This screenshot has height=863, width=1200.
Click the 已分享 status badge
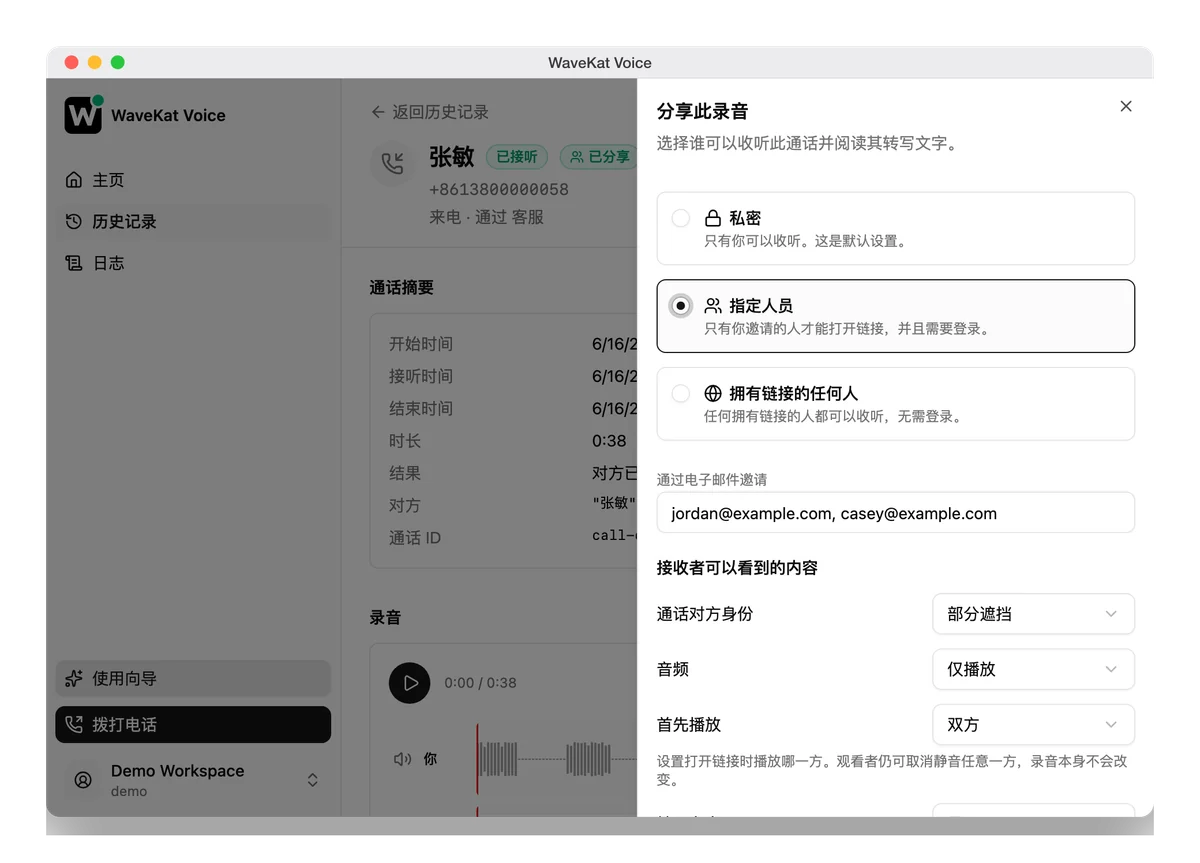599,156
